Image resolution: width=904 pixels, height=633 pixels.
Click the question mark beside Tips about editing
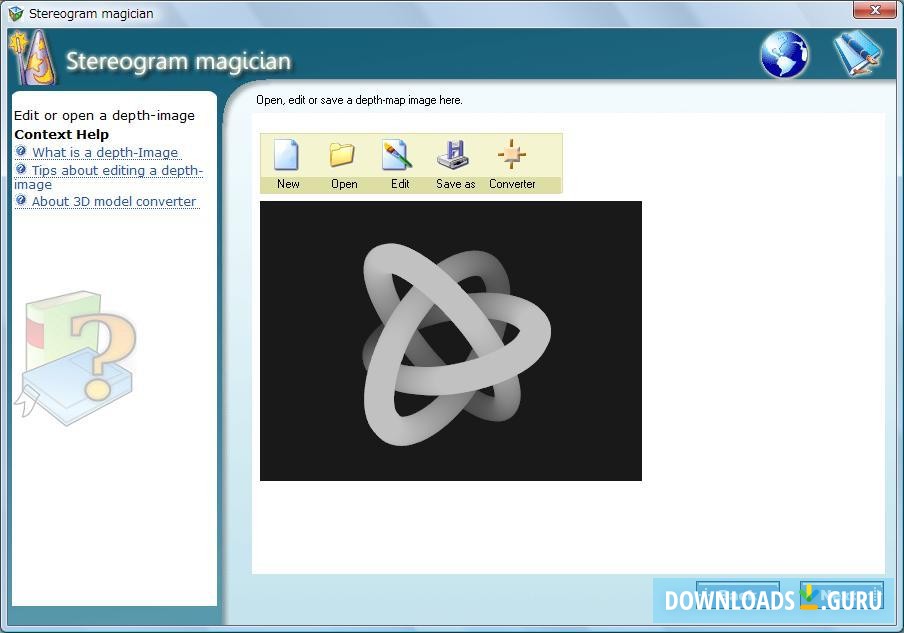19,170
